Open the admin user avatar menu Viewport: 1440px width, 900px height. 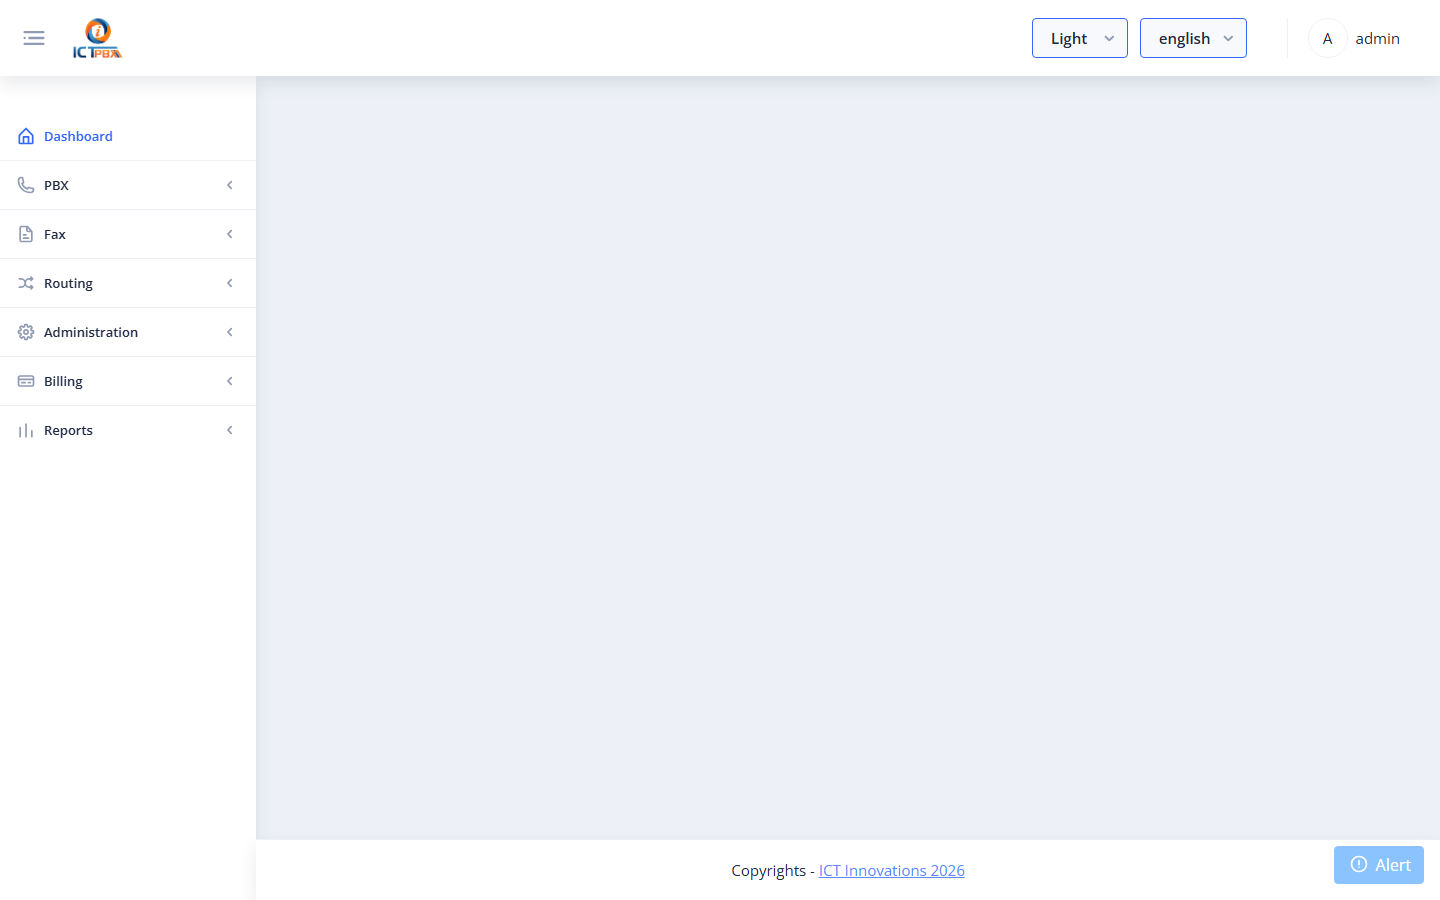[1328, 38]
